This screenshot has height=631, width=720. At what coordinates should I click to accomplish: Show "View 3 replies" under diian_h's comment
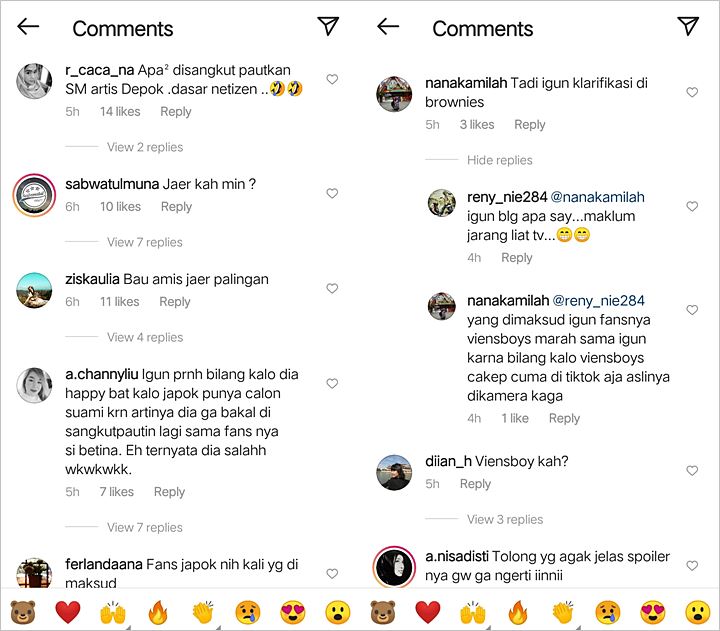505,519
